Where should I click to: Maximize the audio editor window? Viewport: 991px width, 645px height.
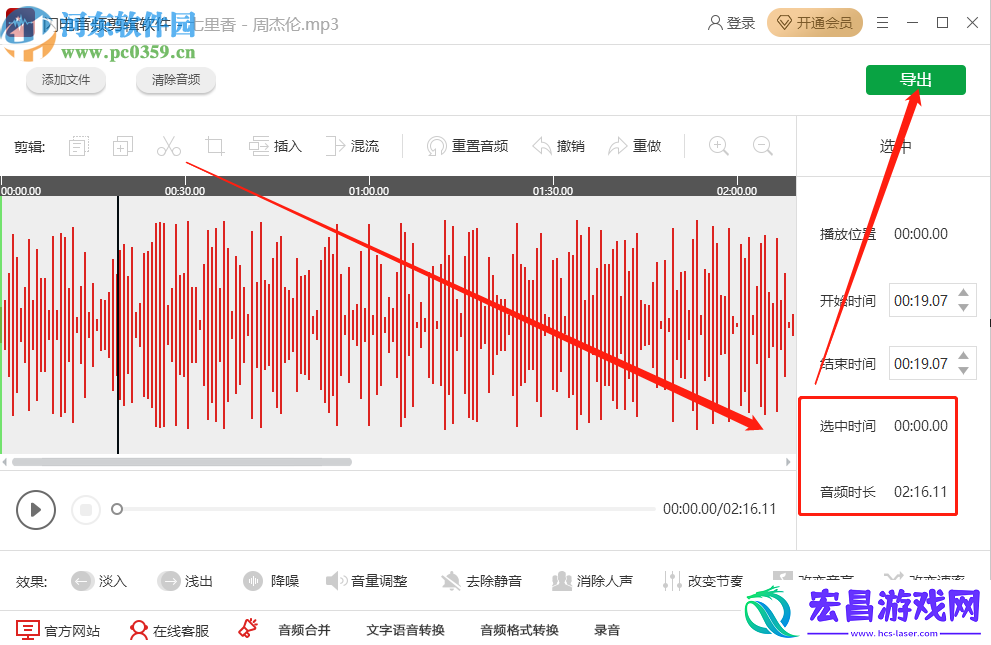click(x=942, y=23)
